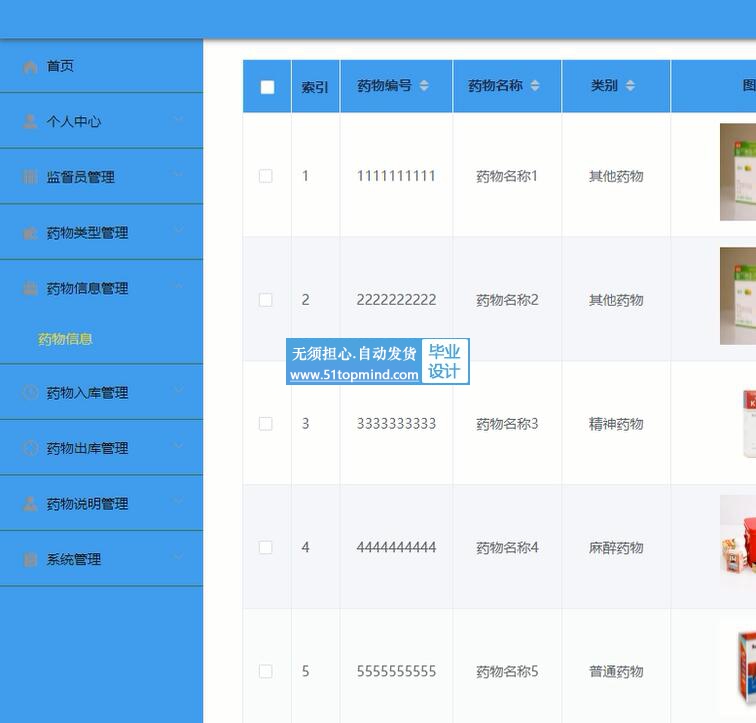Expand the 个人中心 menu chevron
The height and width of the screenshot is (723, 756).
(x=178, y=119)
